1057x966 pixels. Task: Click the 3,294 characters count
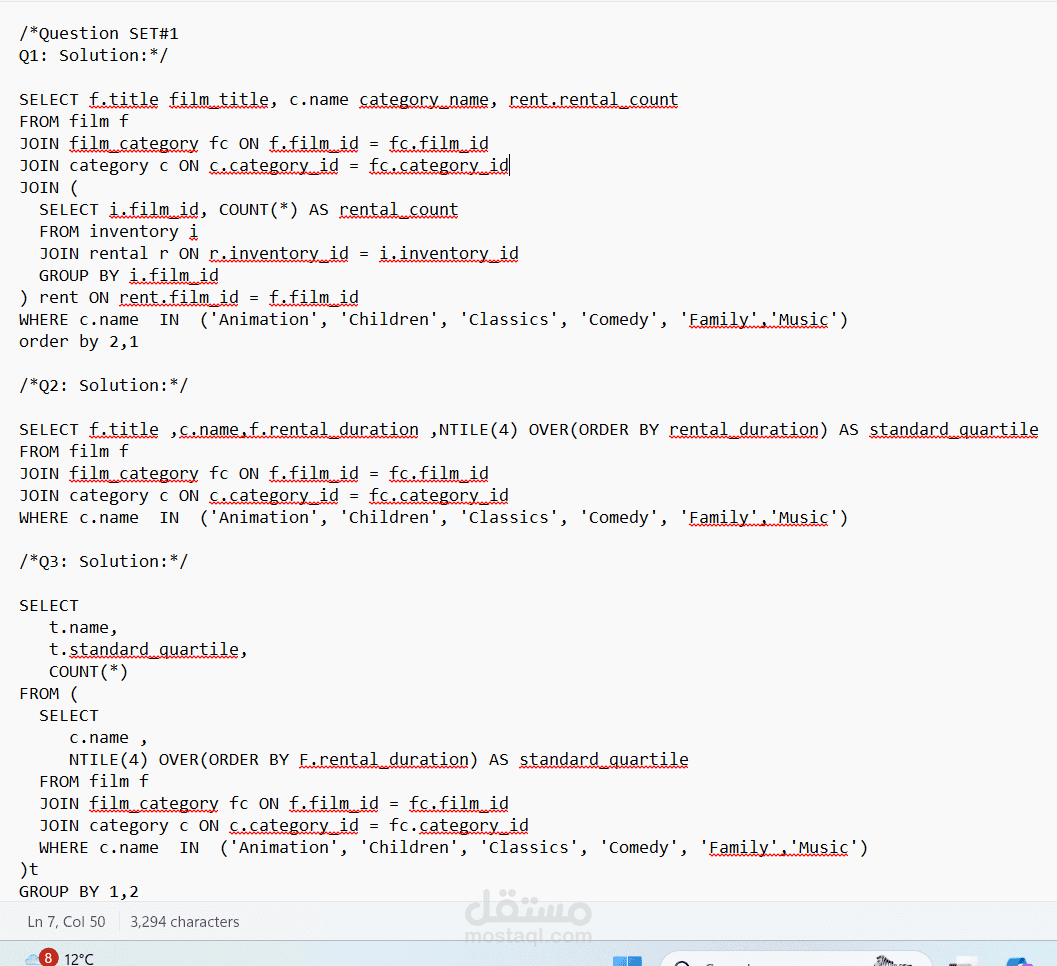click(x=185, y=922)
